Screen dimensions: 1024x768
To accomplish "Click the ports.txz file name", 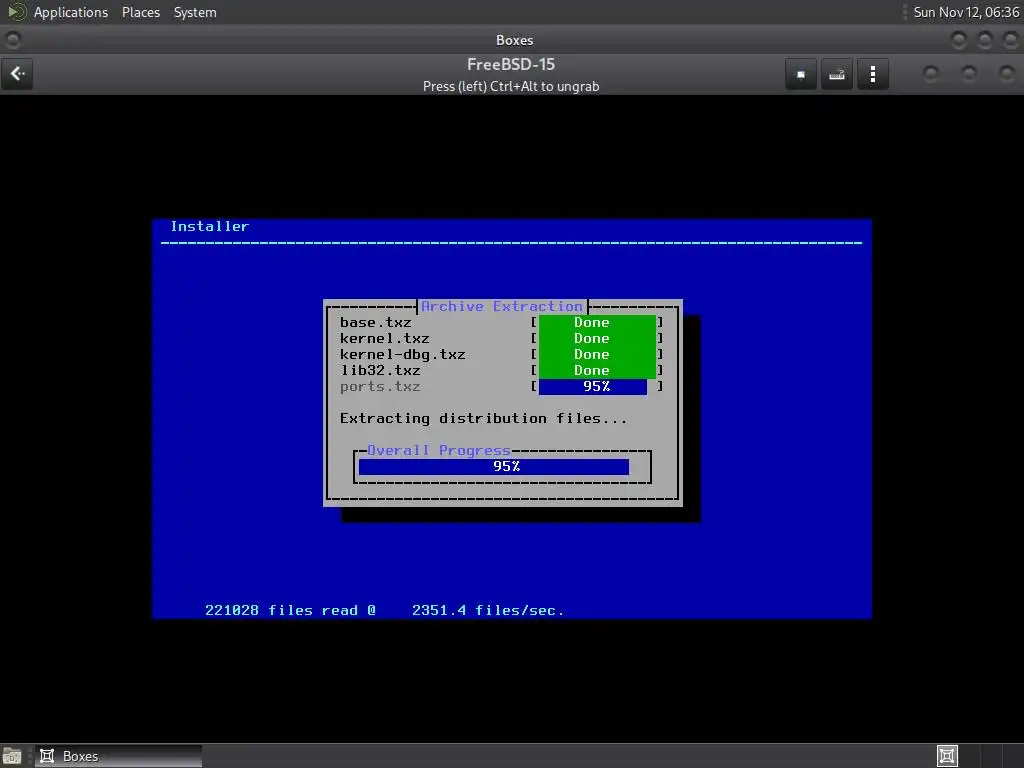I will click(380, 387).
